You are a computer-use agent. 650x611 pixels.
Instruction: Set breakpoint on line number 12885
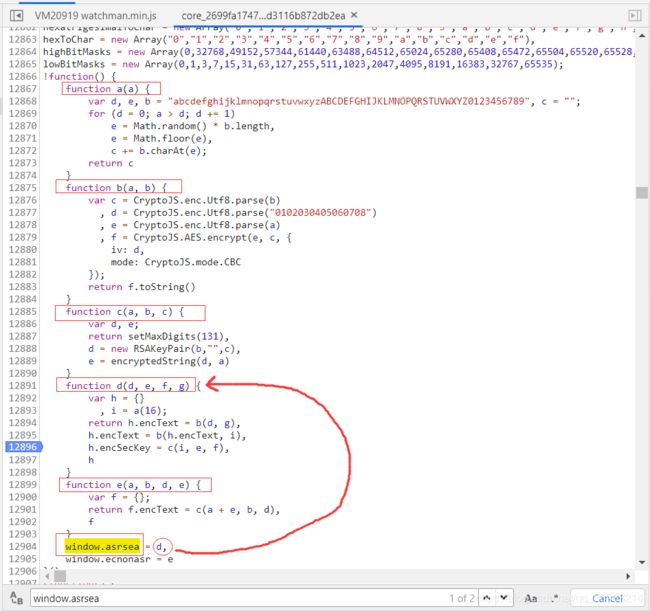[23, 311]
